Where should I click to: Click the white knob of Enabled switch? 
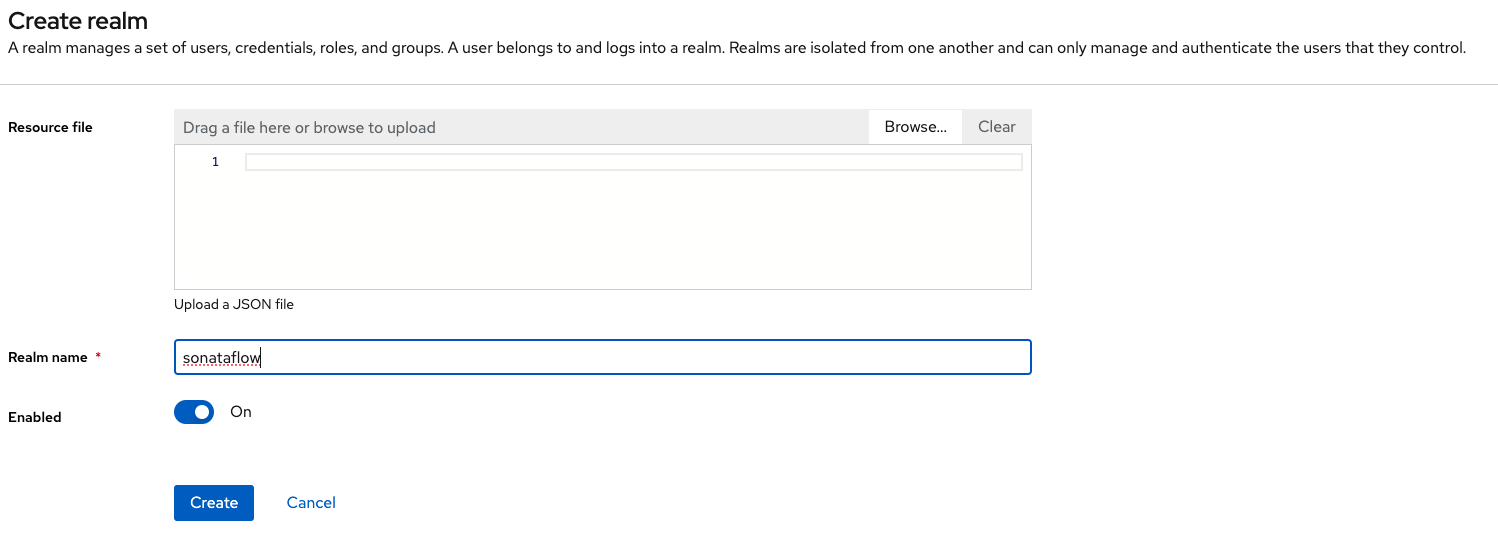[x=203, y=412]
